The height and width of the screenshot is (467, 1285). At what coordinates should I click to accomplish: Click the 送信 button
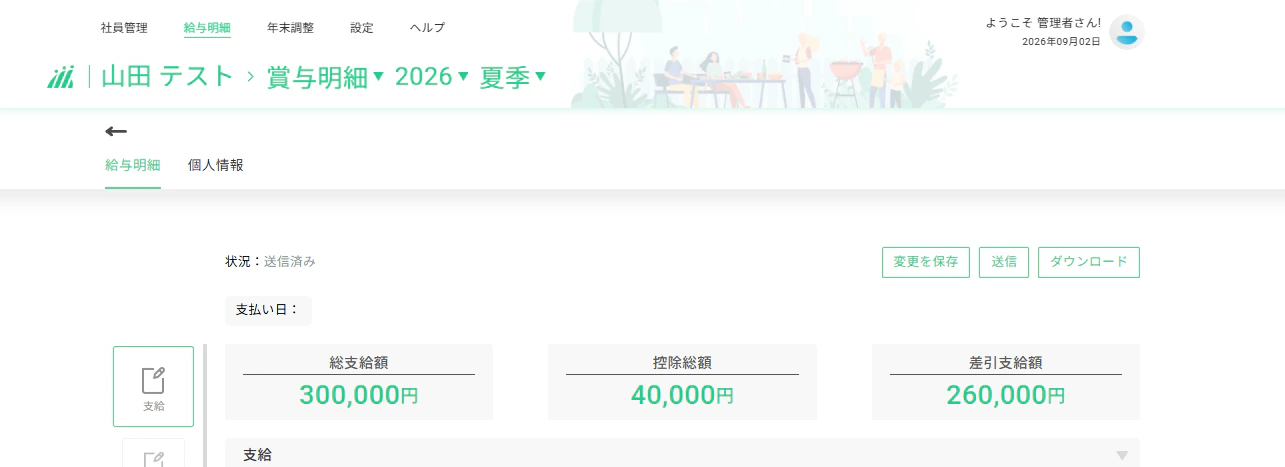(x=1004, y=262)
